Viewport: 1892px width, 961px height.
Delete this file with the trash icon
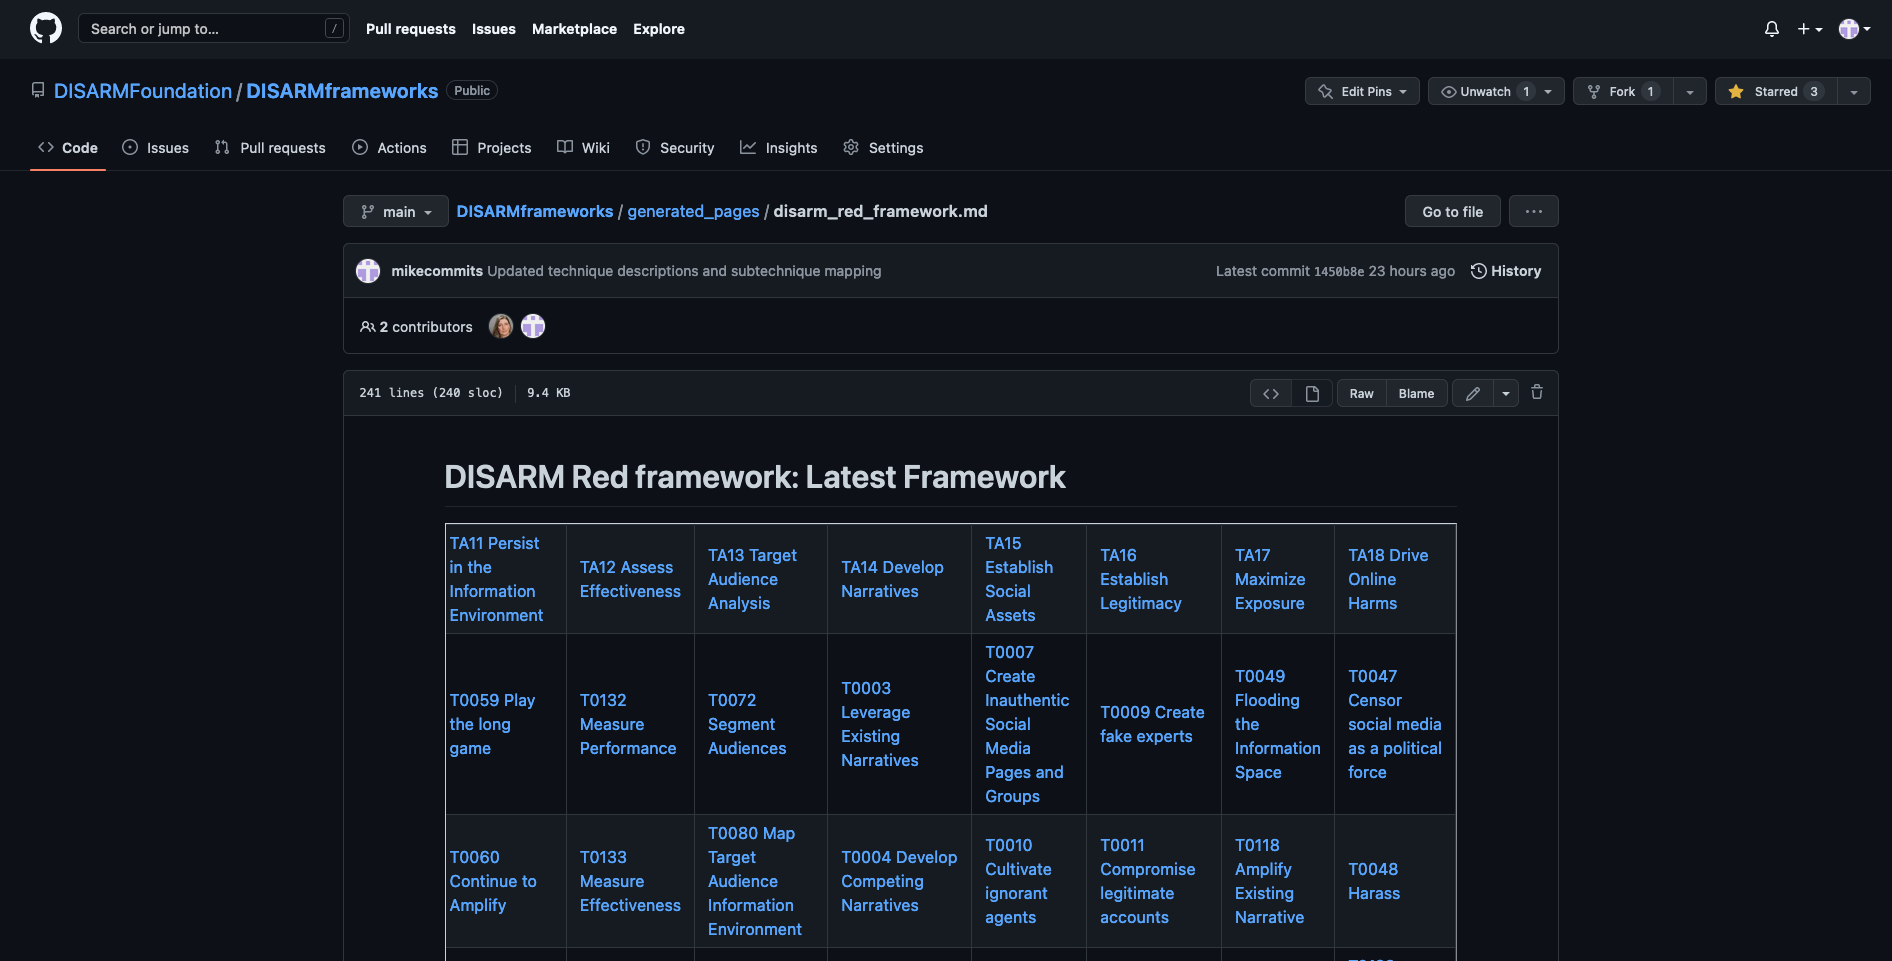[x=1537, y=392]
